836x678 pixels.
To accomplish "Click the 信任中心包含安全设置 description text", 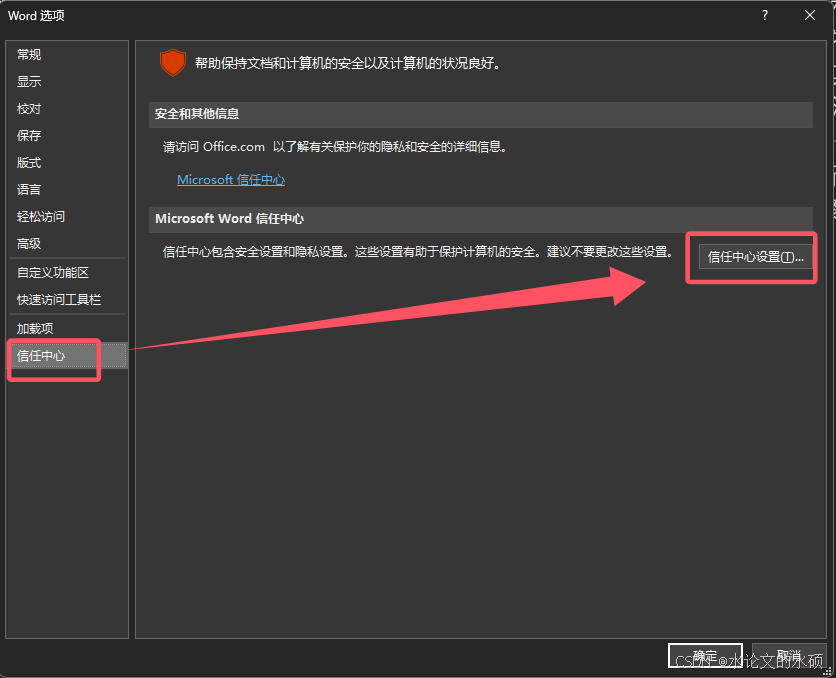I will click(417, 252).
